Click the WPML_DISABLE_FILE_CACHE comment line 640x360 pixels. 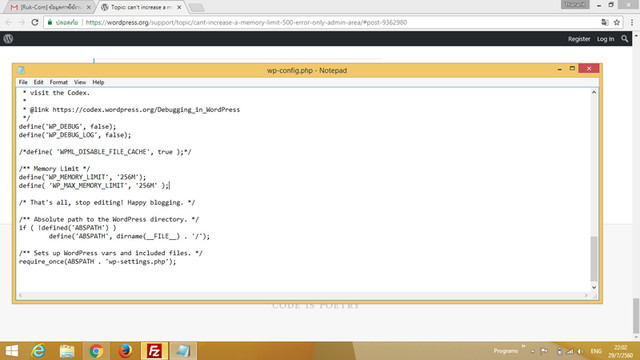click(x=105, y=152)
